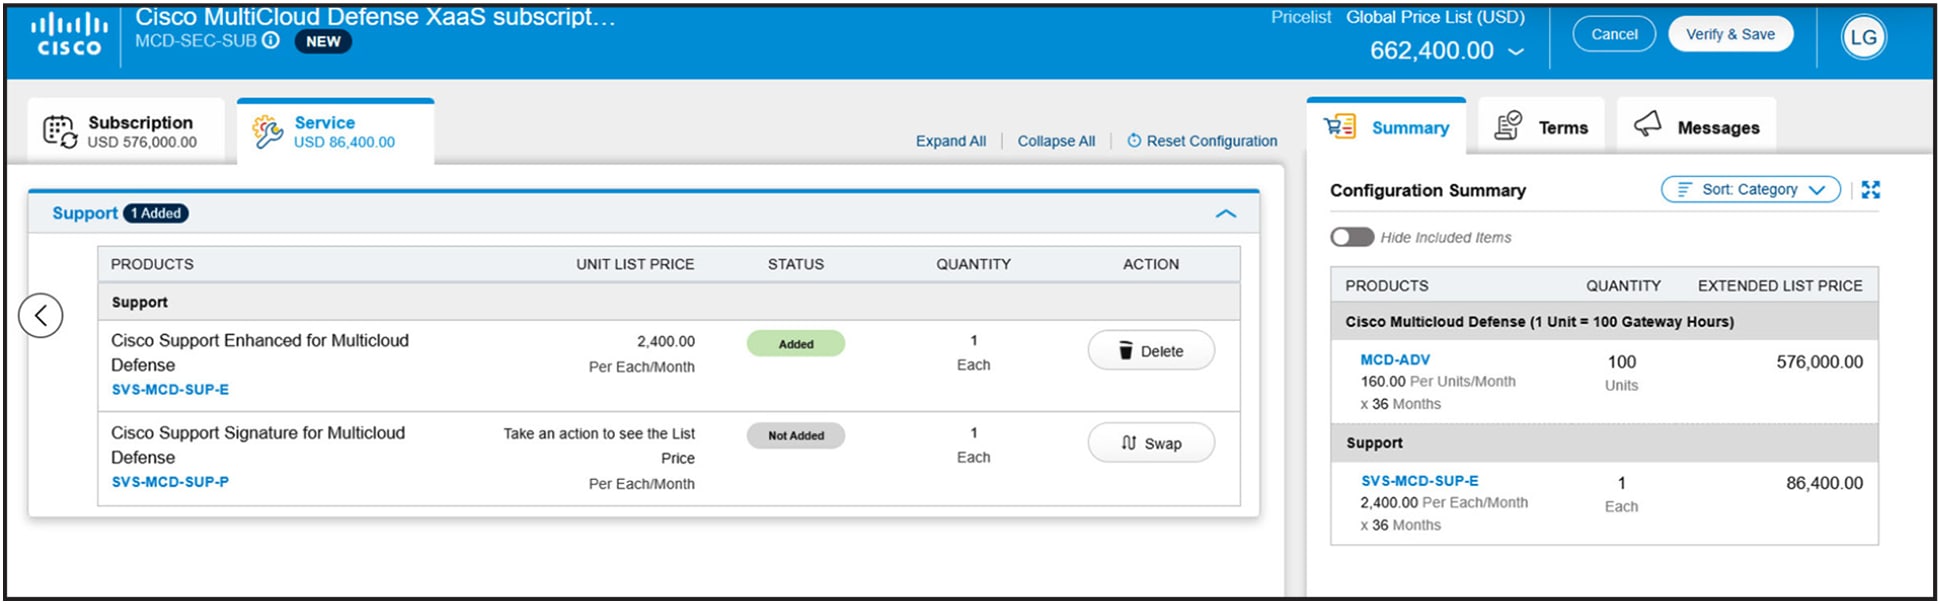Viewport: 1941px width, 604px height.
Task: Click the 86,400.00 extended price
Action: (x=1825, y=483)
